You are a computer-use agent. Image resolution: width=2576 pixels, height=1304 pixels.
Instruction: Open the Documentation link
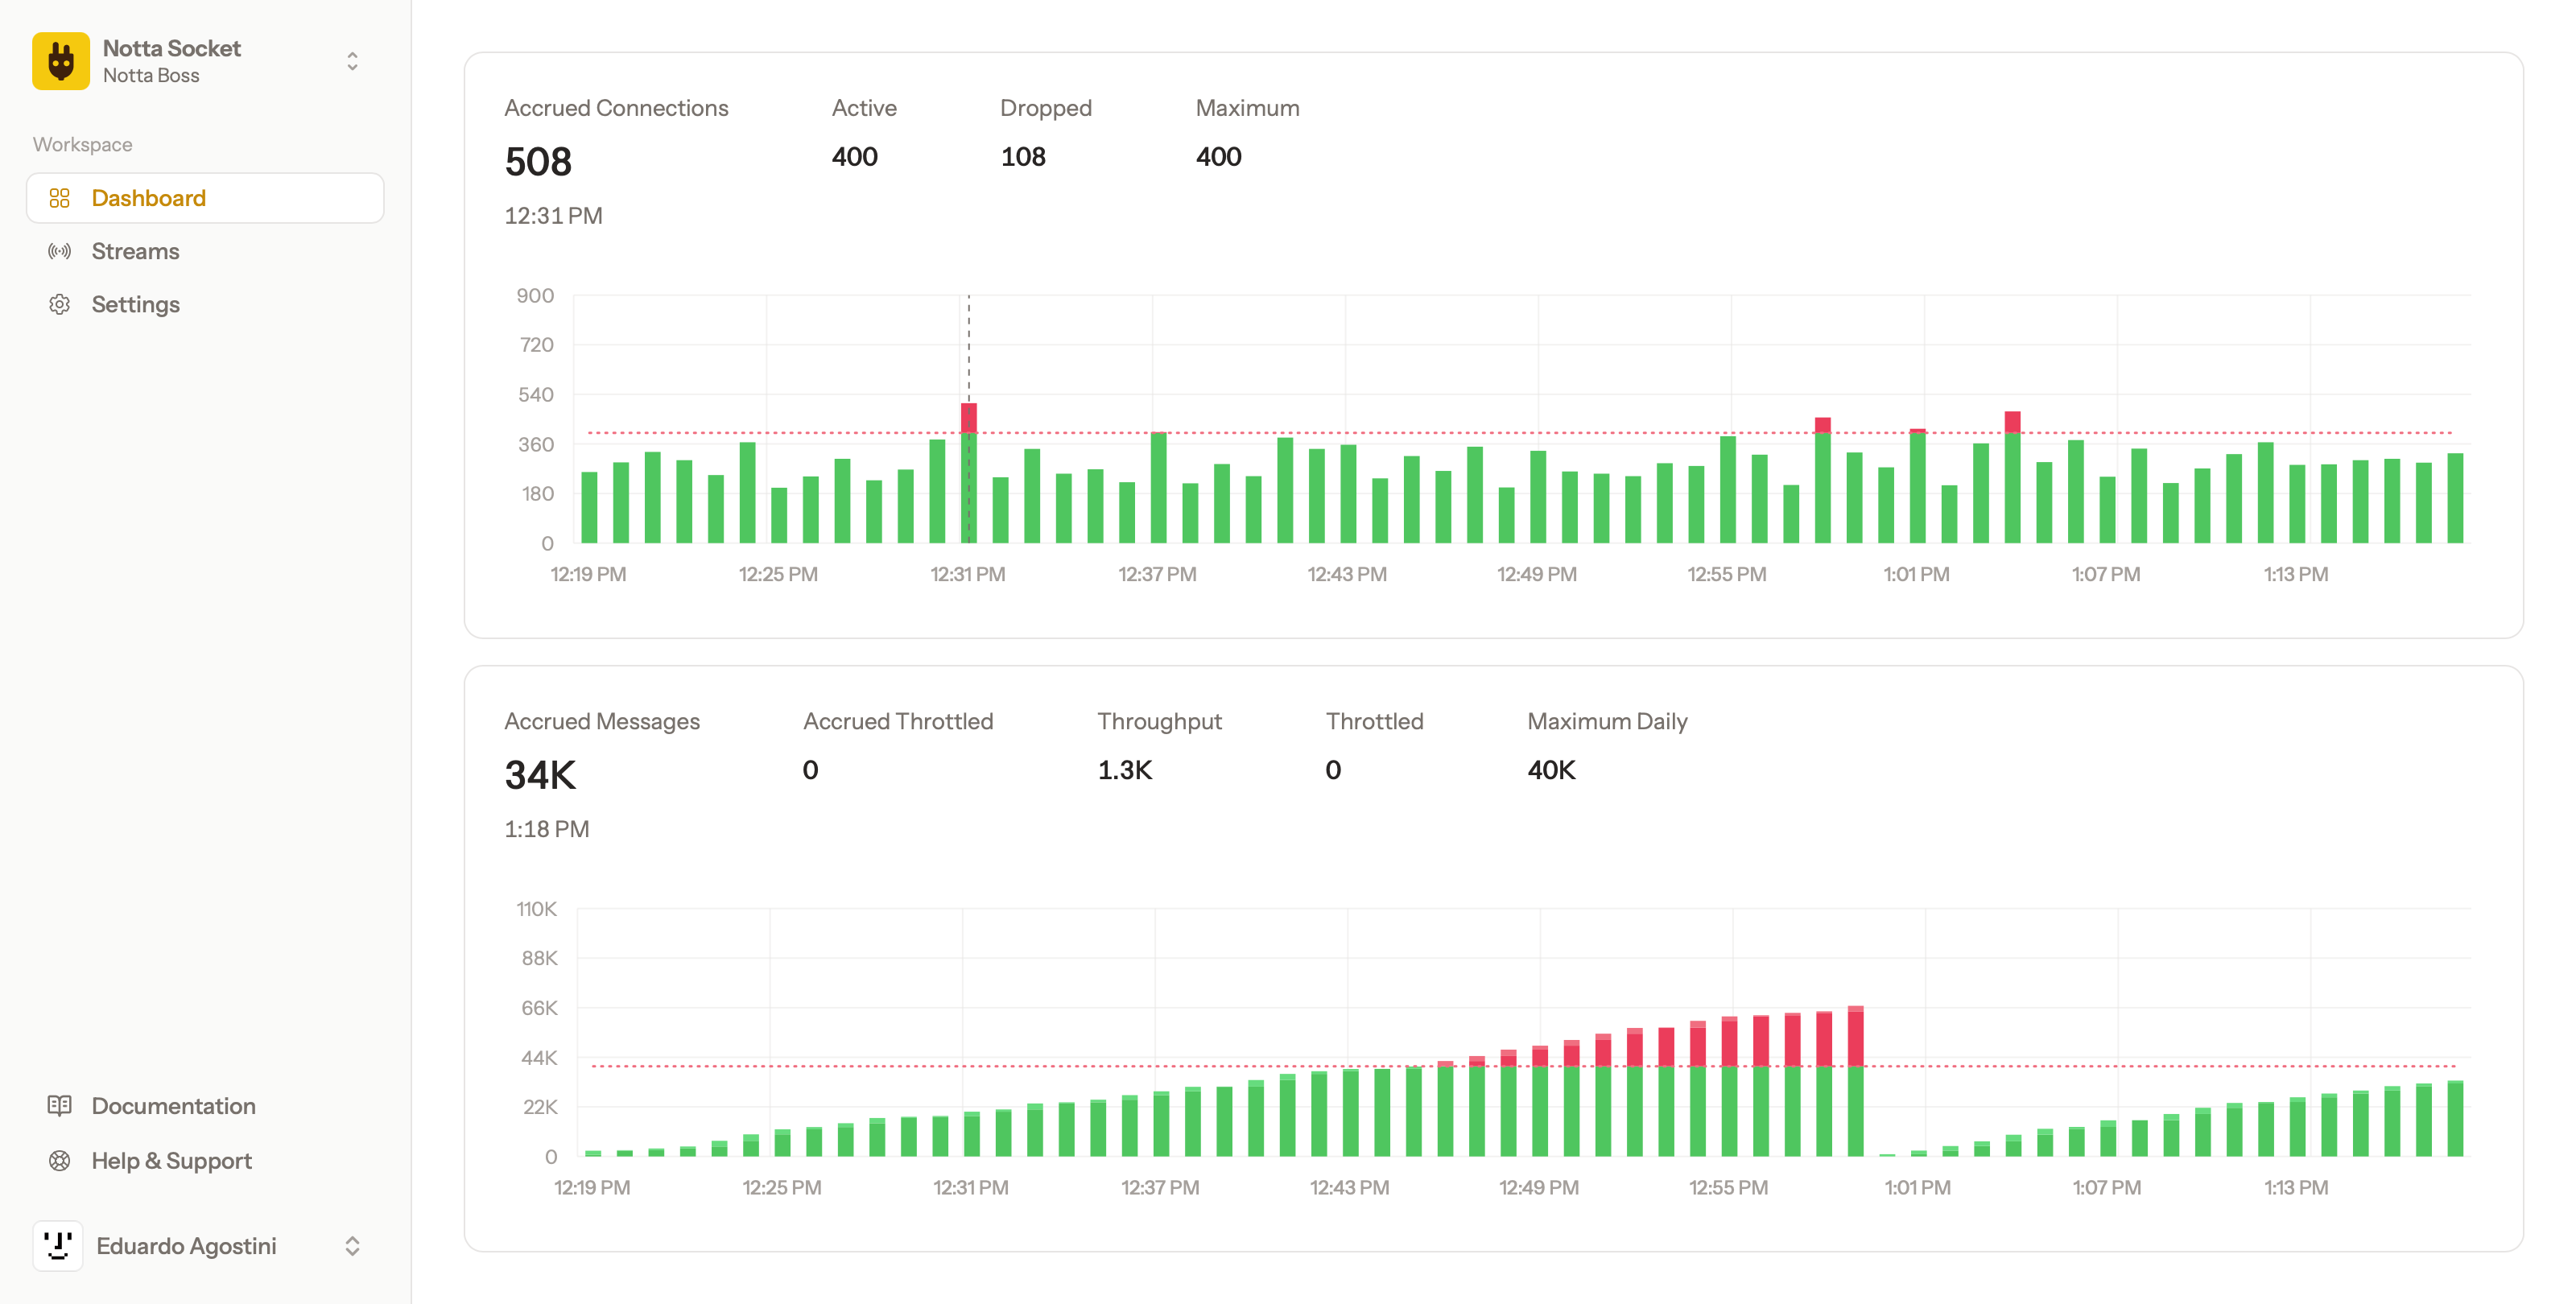pos(173,1105)
